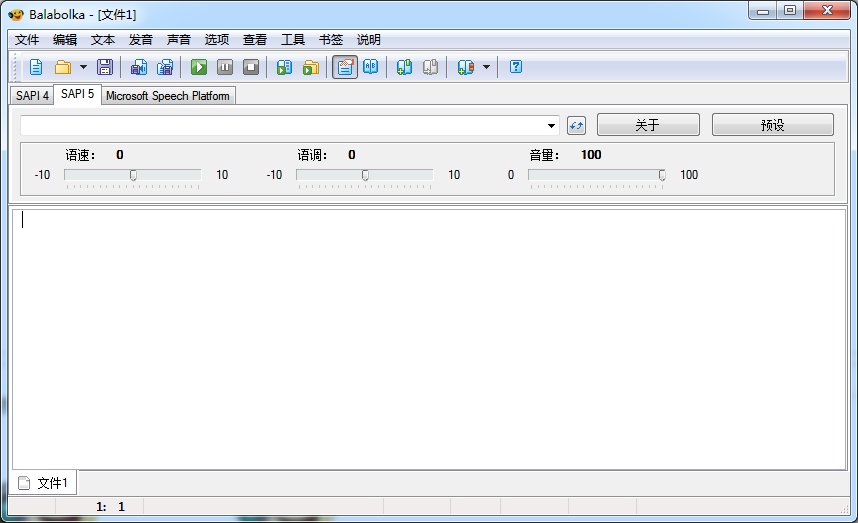
Task: Pause reading with the pause button
Action: [225, 67]
